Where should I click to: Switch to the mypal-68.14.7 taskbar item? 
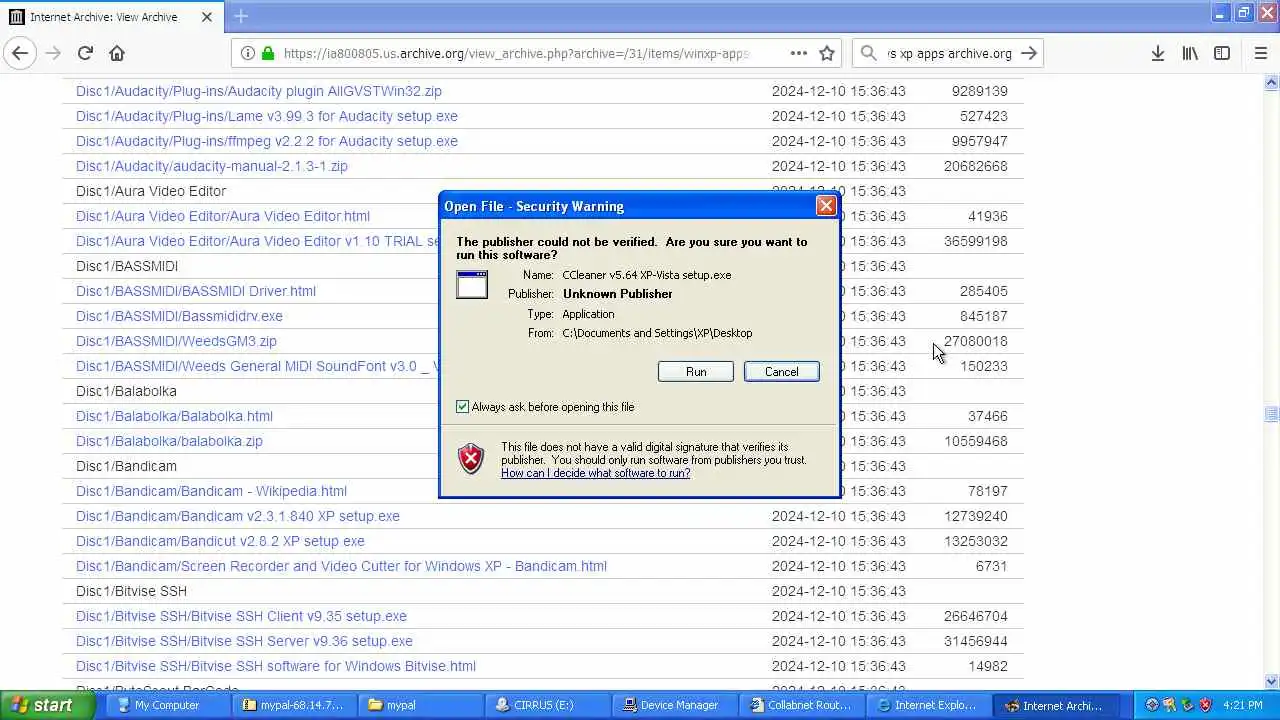pyautogui.click(x=293, y=705)
